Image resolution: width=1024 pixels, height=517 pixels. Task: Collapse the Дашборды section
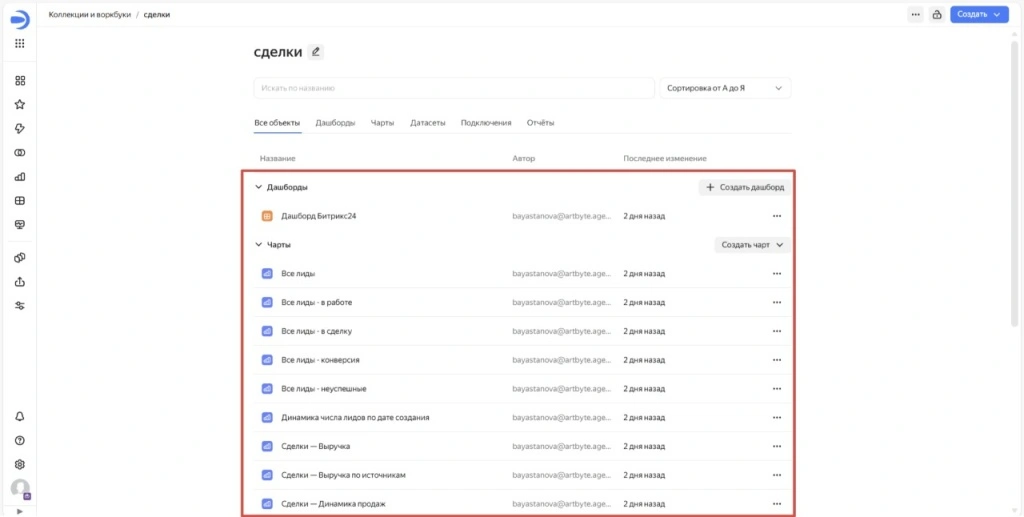(x=259, y=187)
